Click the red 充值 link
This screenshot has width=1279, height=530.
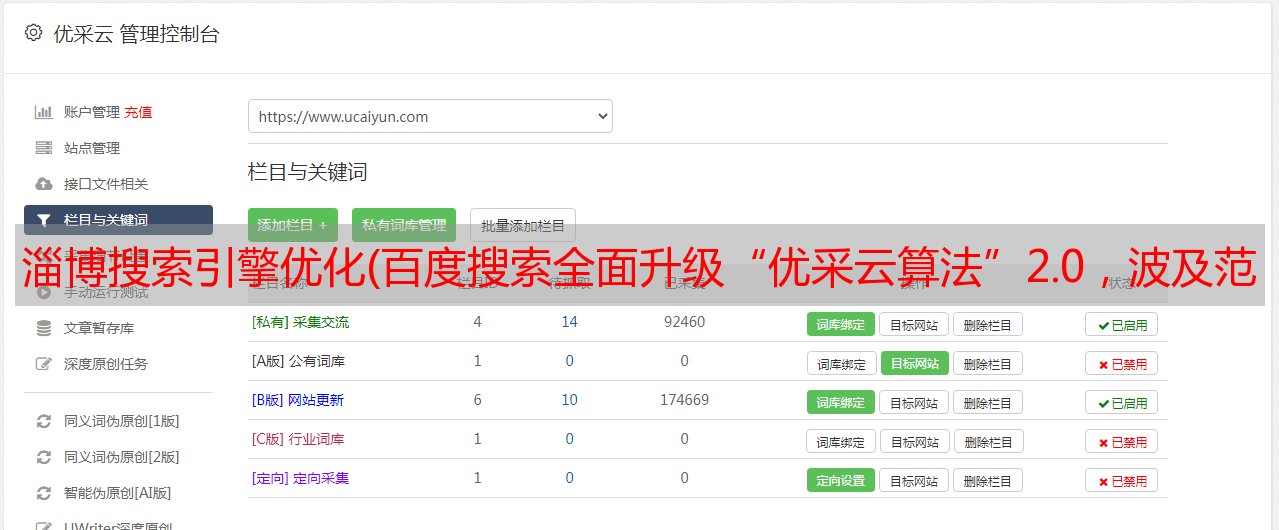138,112
